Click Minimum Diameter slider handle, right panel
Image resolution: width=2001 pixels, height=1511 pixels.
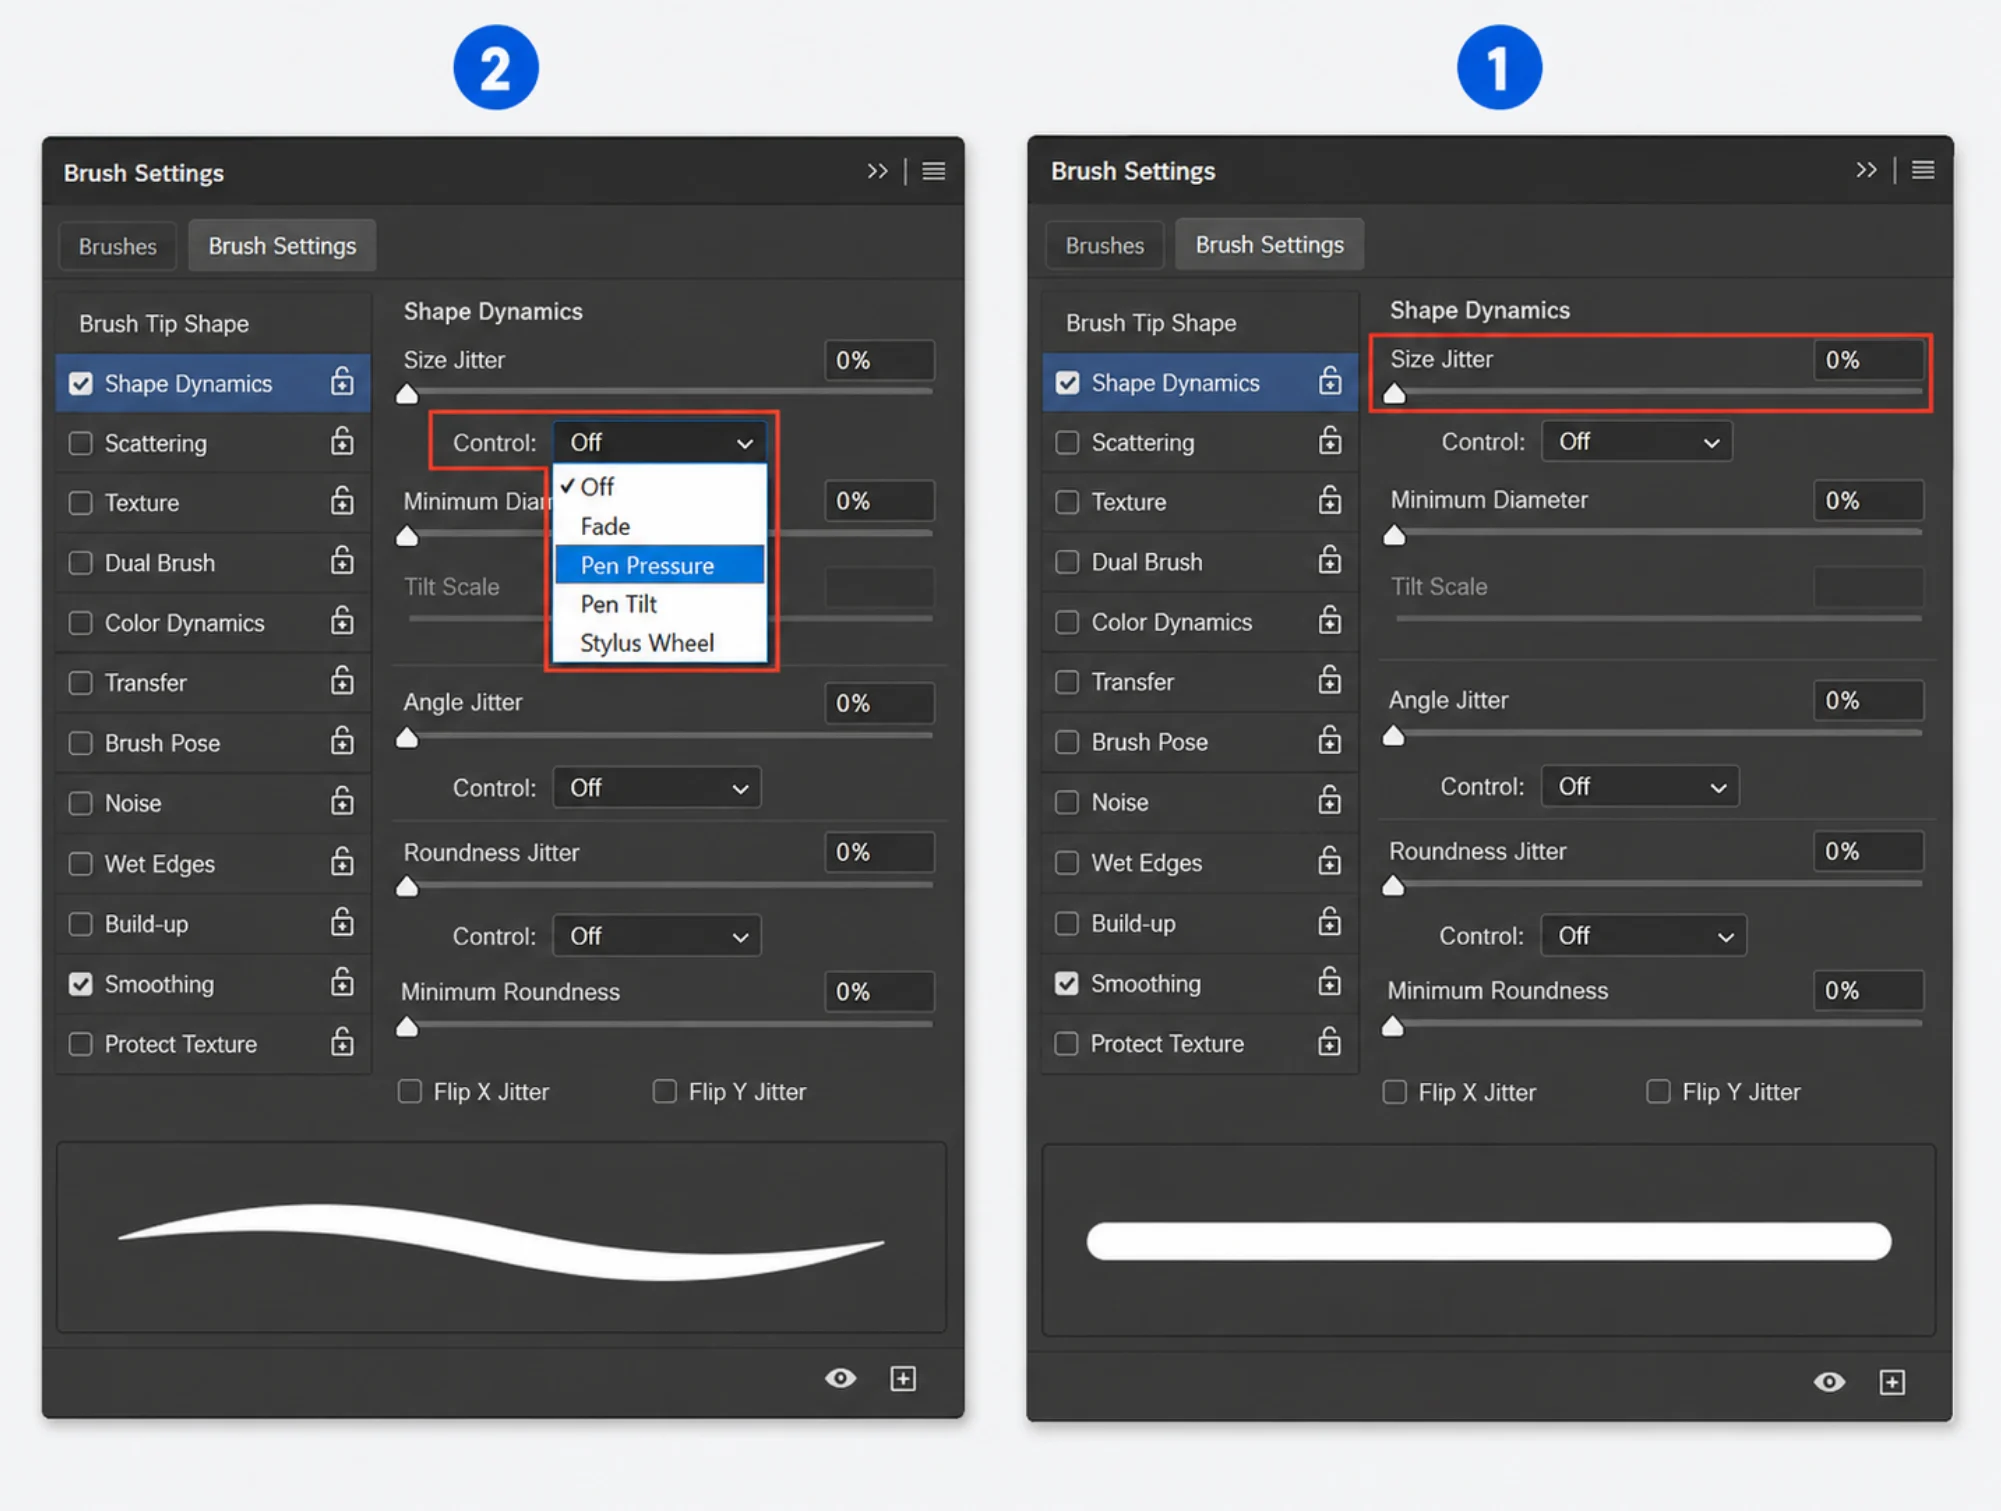pyautogui.click(x=1394, y=536)
